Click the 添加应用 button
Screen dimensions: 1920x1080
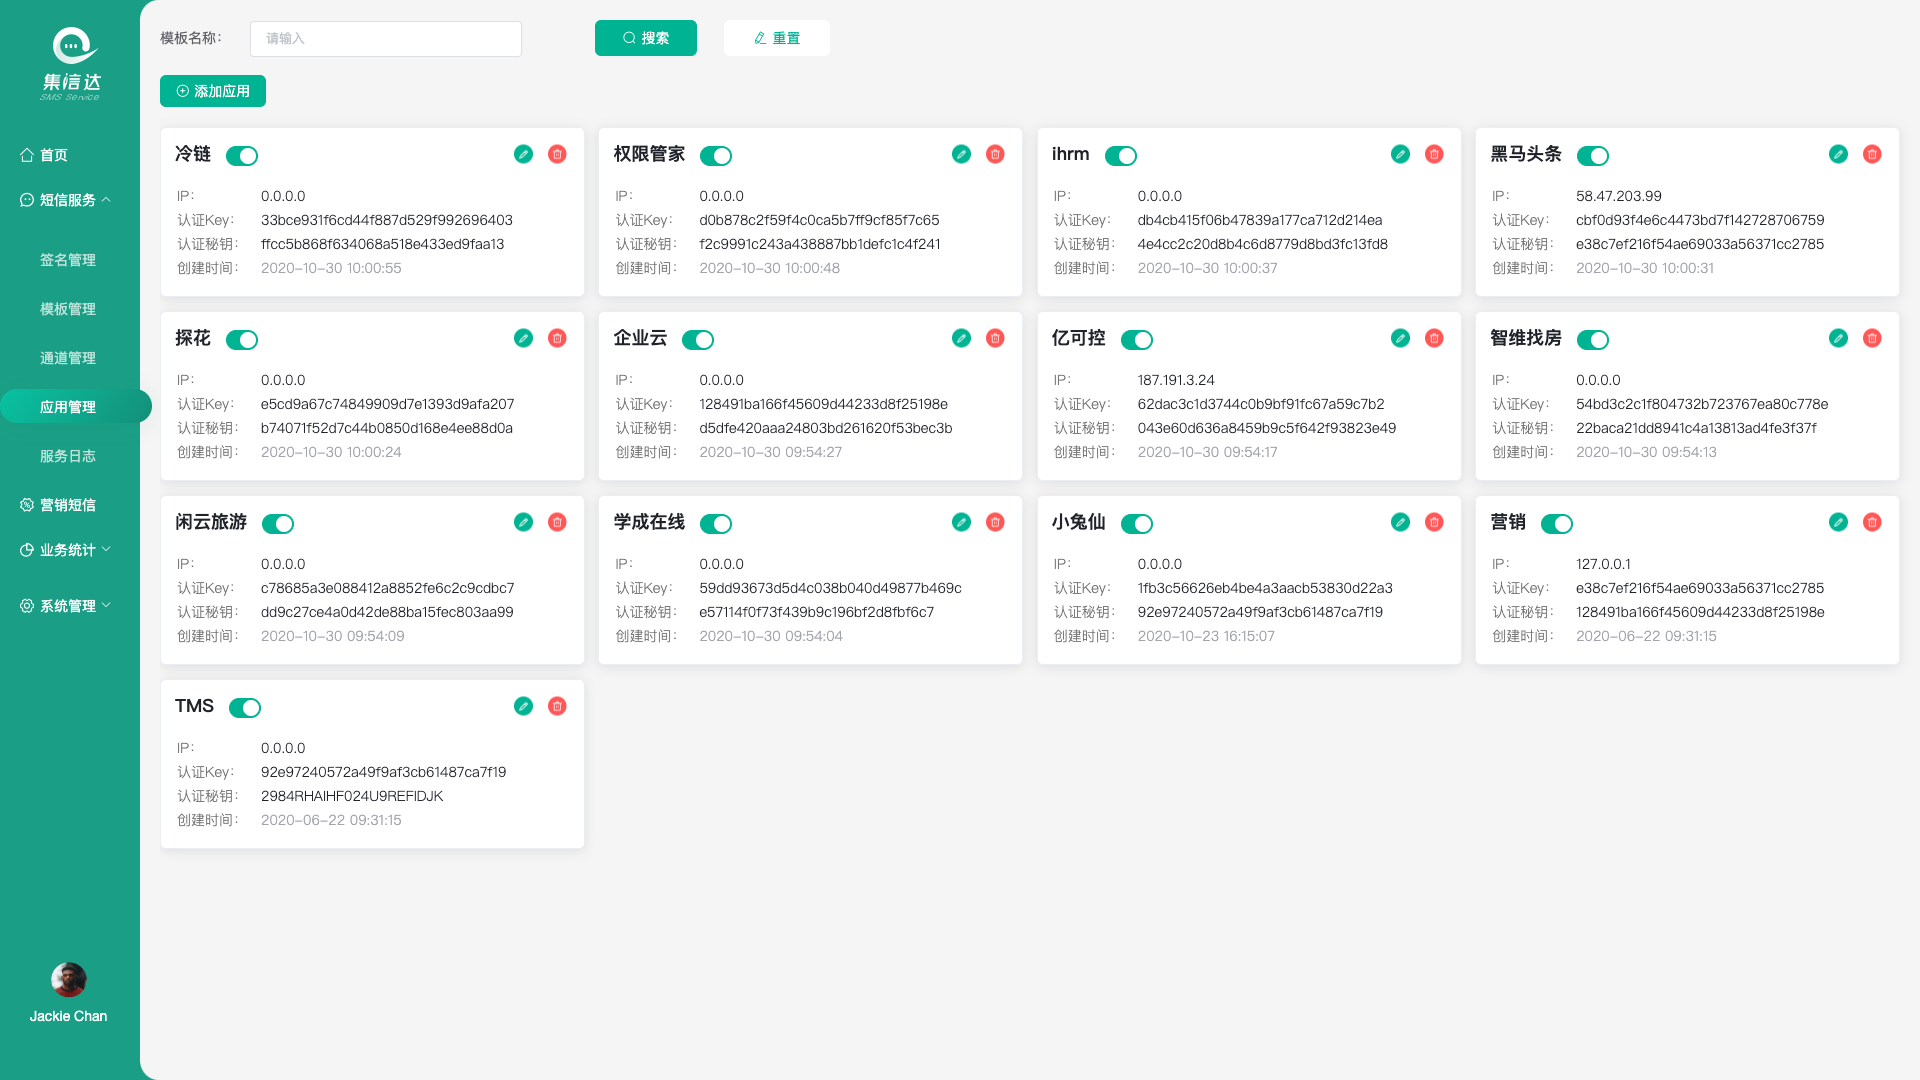(213, 91)
